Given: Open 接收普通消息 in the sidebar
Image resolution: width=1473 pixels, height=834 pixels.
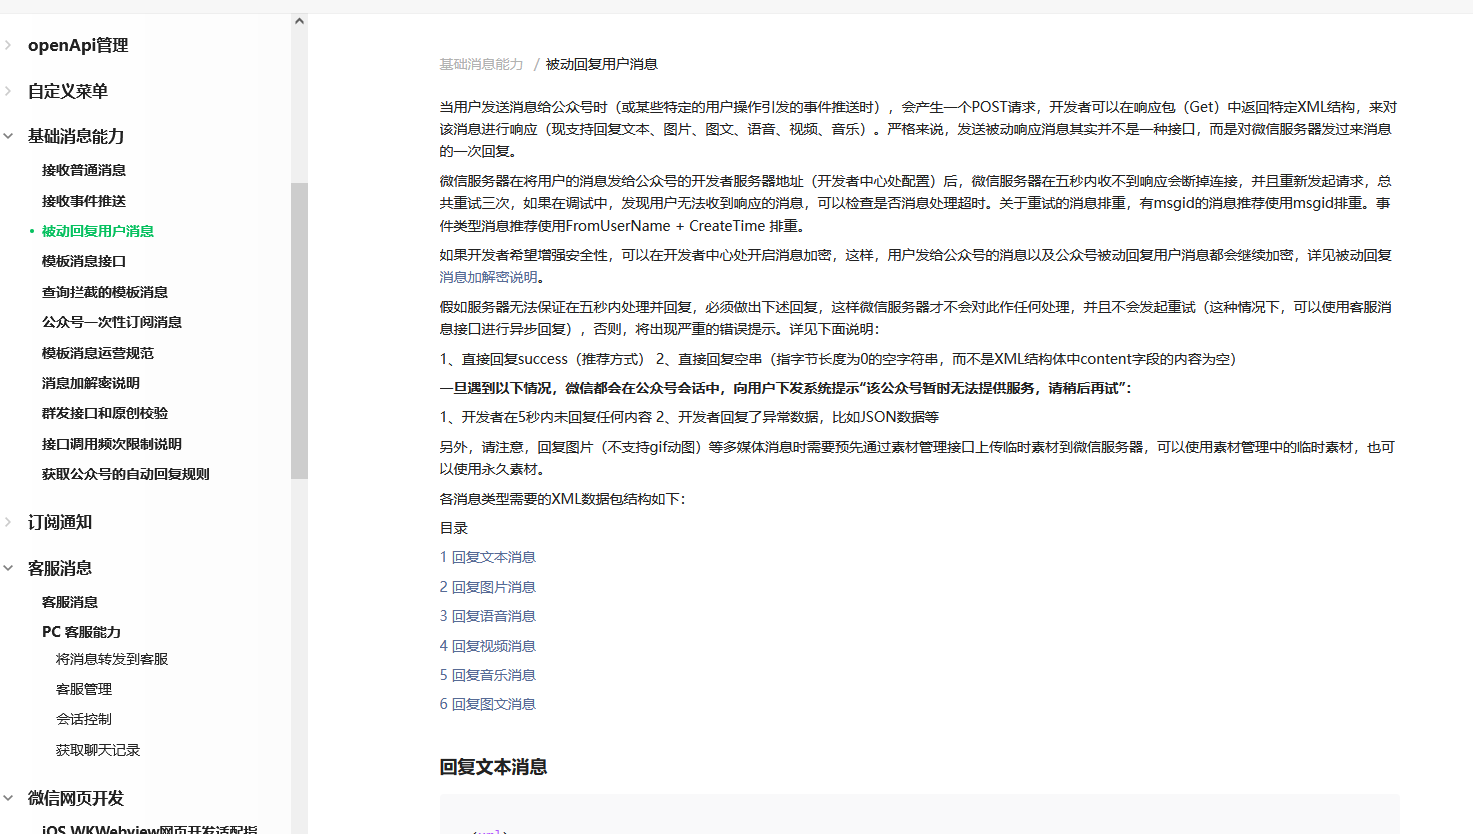Looking at the screenshot, I should 84,170.
